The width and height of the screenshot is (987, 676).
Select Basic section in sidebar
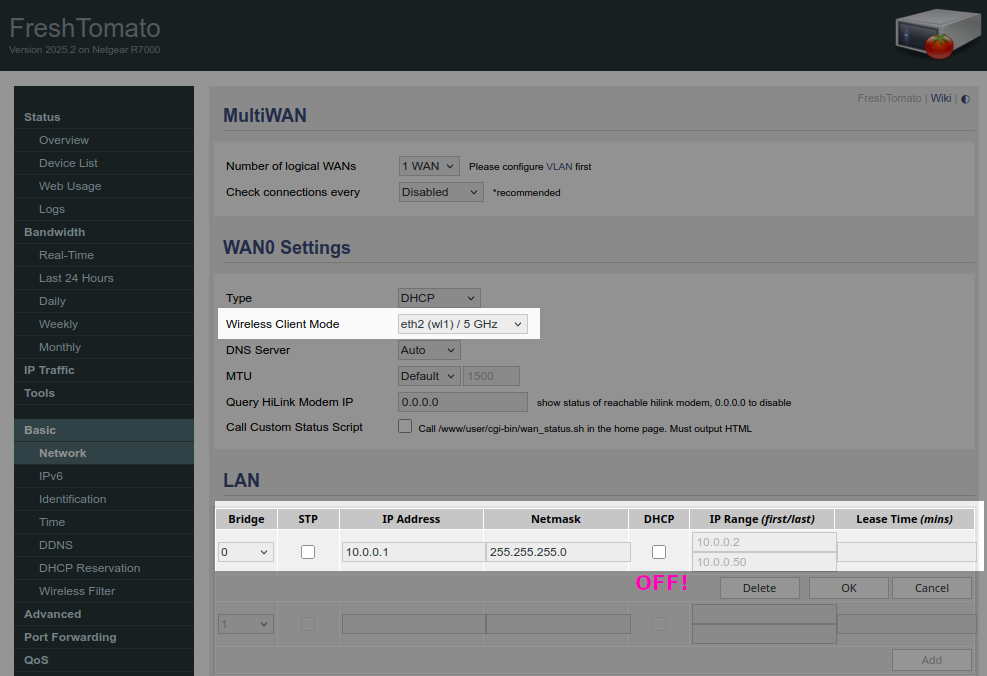[x=40, y=430]
